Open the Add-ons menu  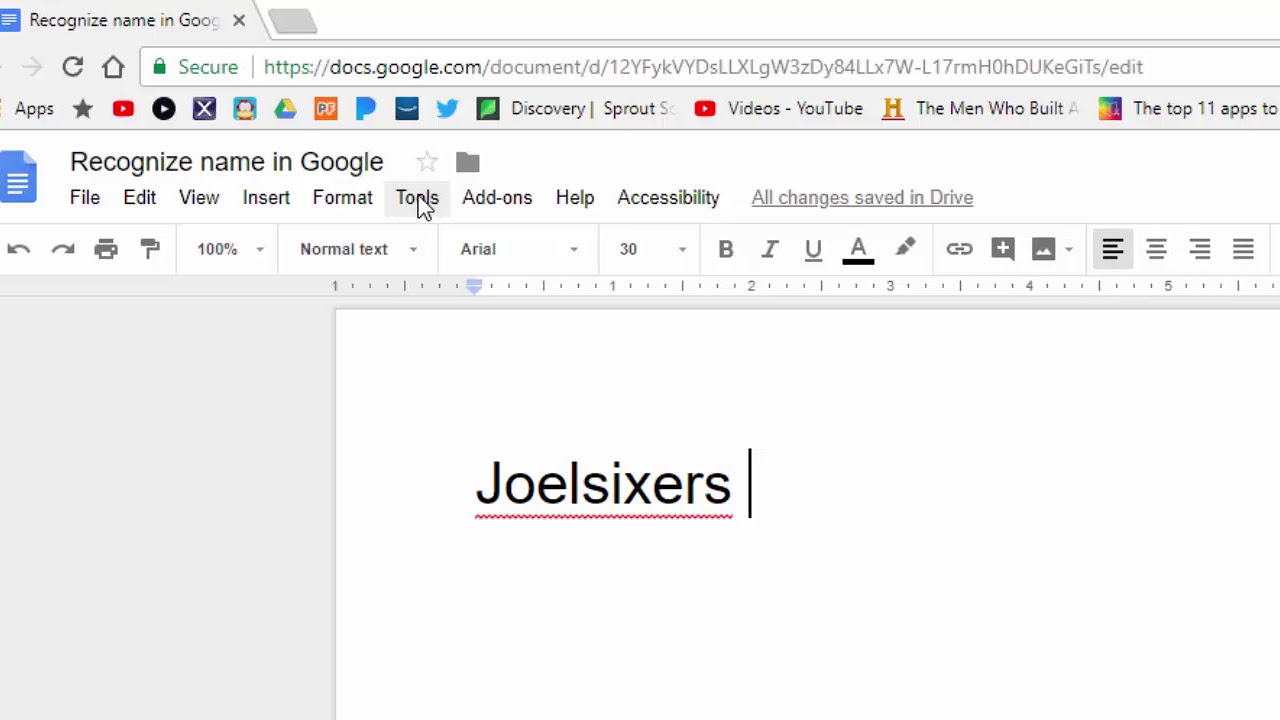497,198
